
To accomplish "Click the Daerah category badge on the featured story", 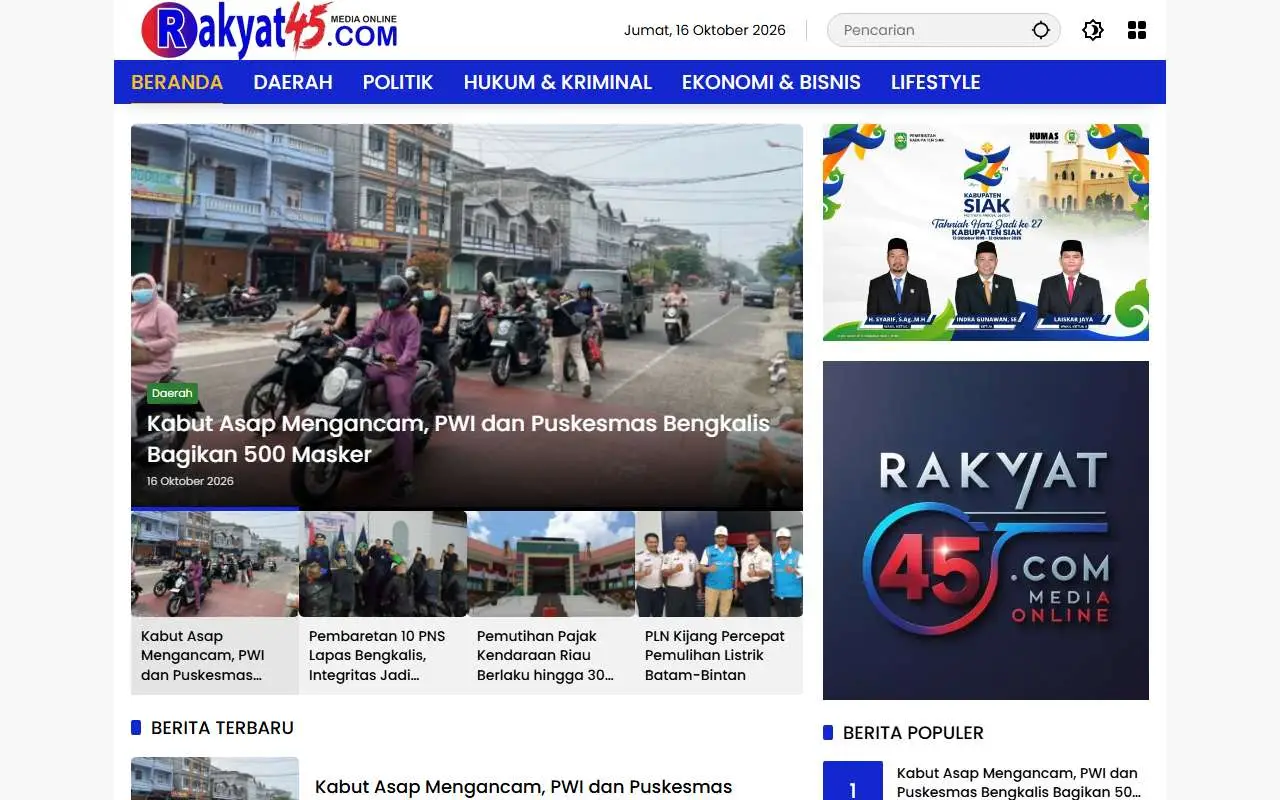I will [x=172, y=393].
